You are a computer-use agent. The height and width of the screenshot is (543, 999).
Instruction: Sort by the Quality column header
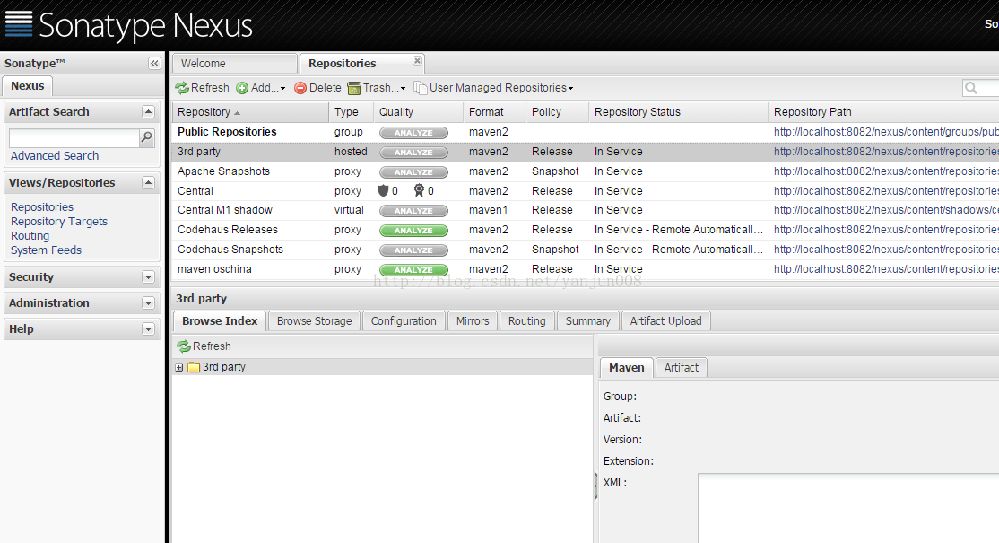[x=418, y=112]
